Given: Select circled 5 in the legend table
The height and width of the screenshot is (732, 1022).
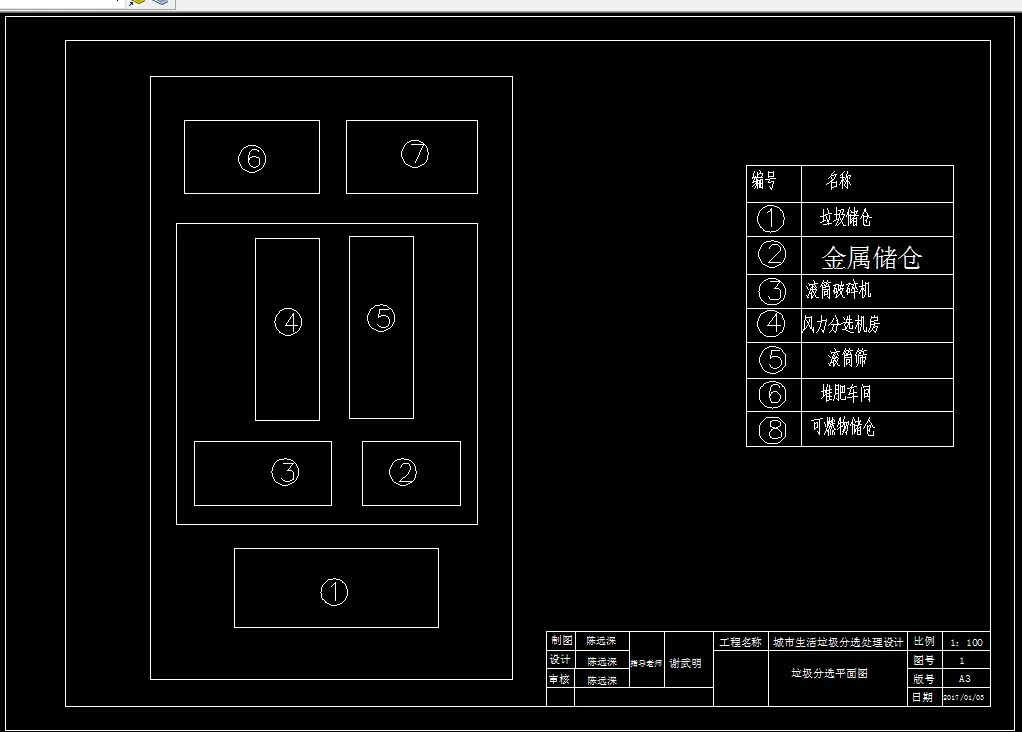Looking at the screenshot, I should 773,359.
